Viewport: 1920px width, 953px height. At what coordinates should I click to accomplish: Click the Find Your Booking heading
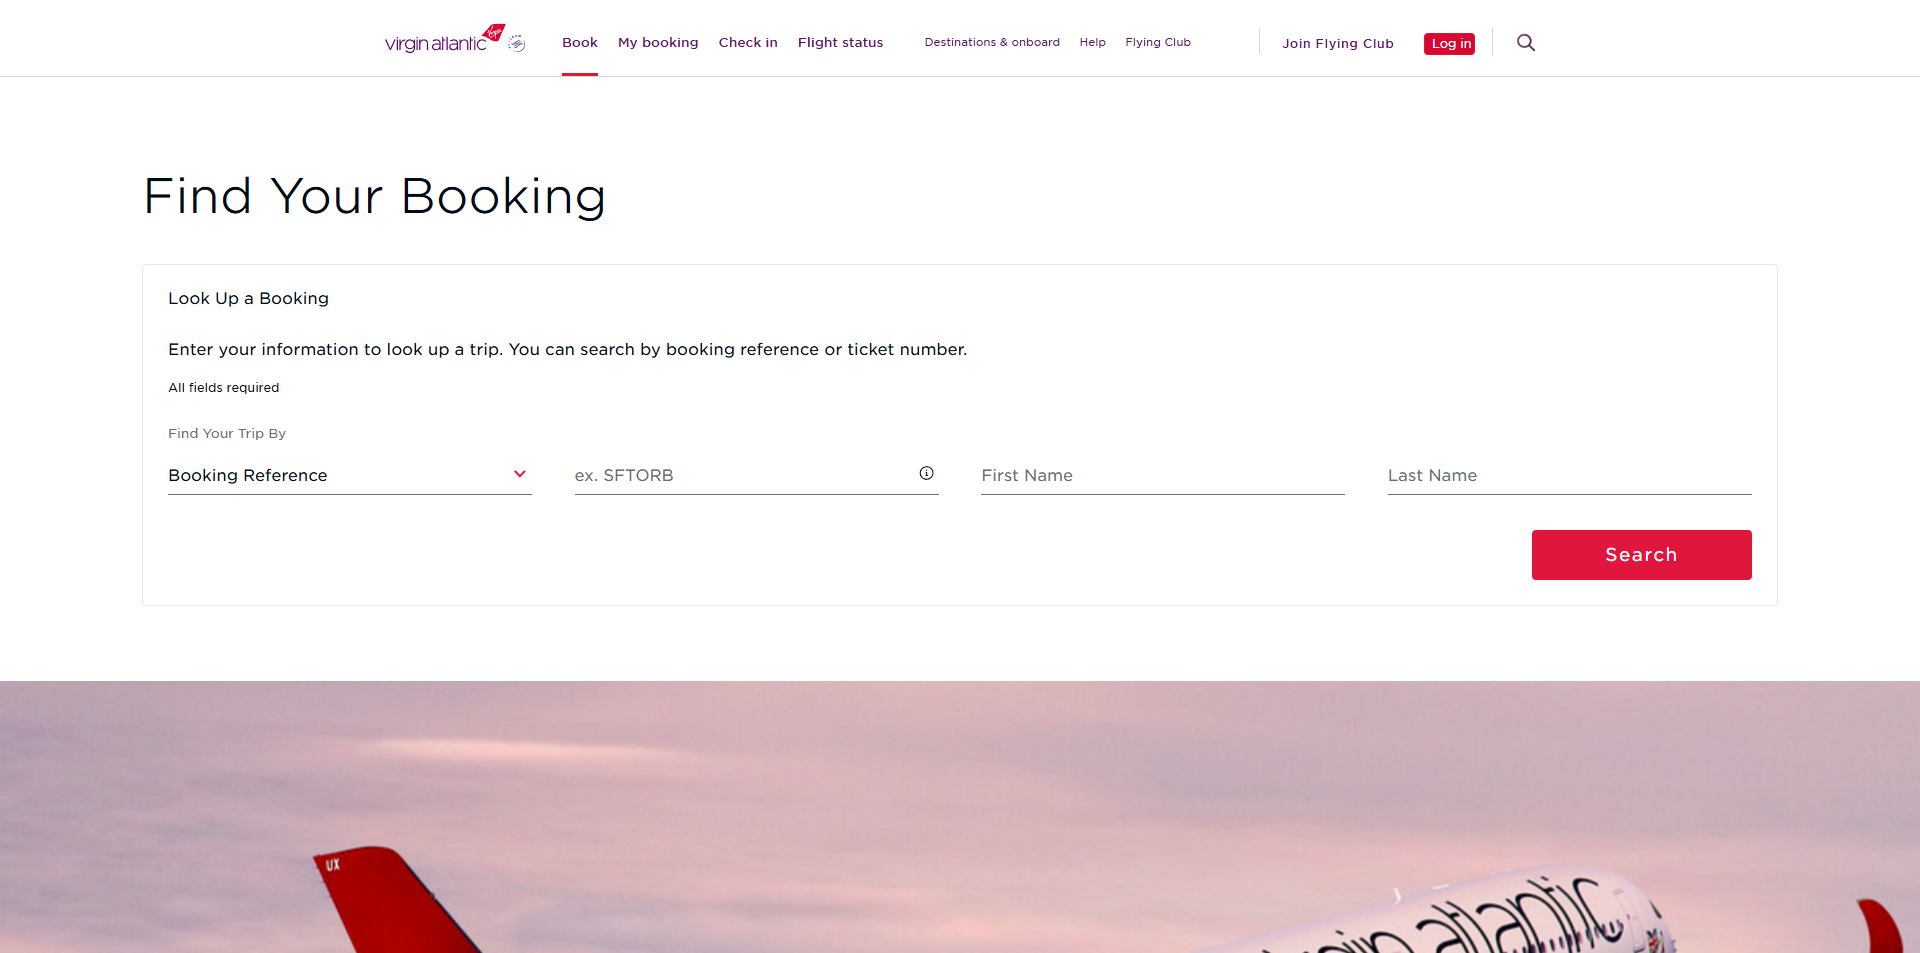point(375,196)
